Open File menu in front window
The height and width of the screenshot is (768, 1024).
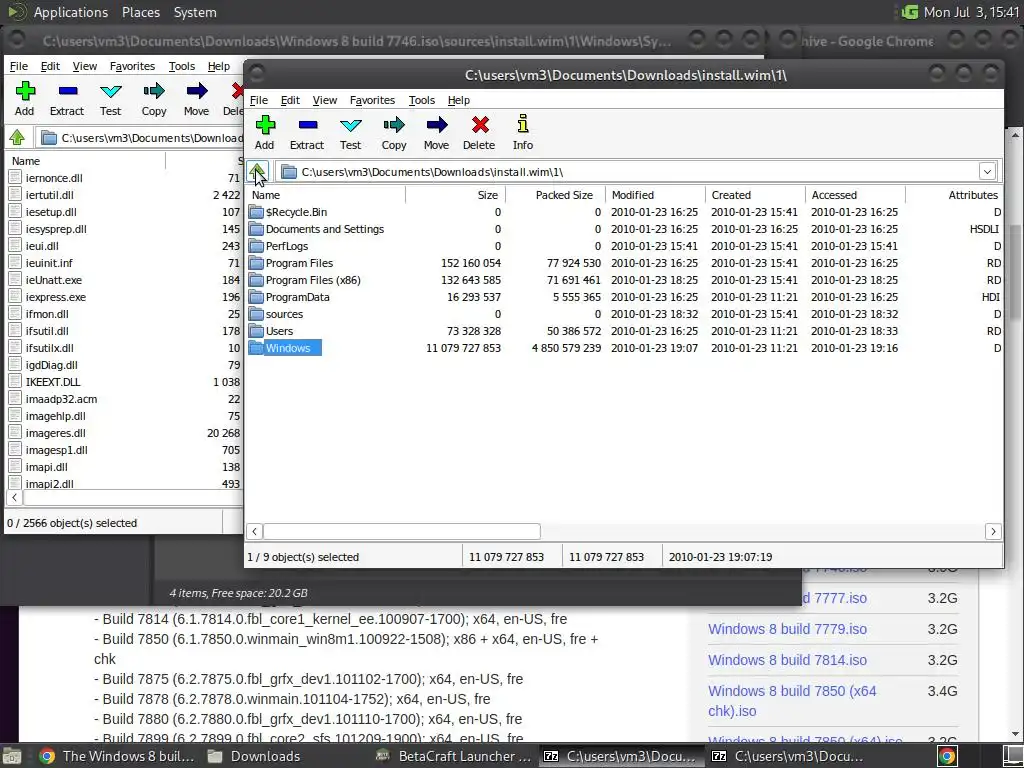[259, 100]
